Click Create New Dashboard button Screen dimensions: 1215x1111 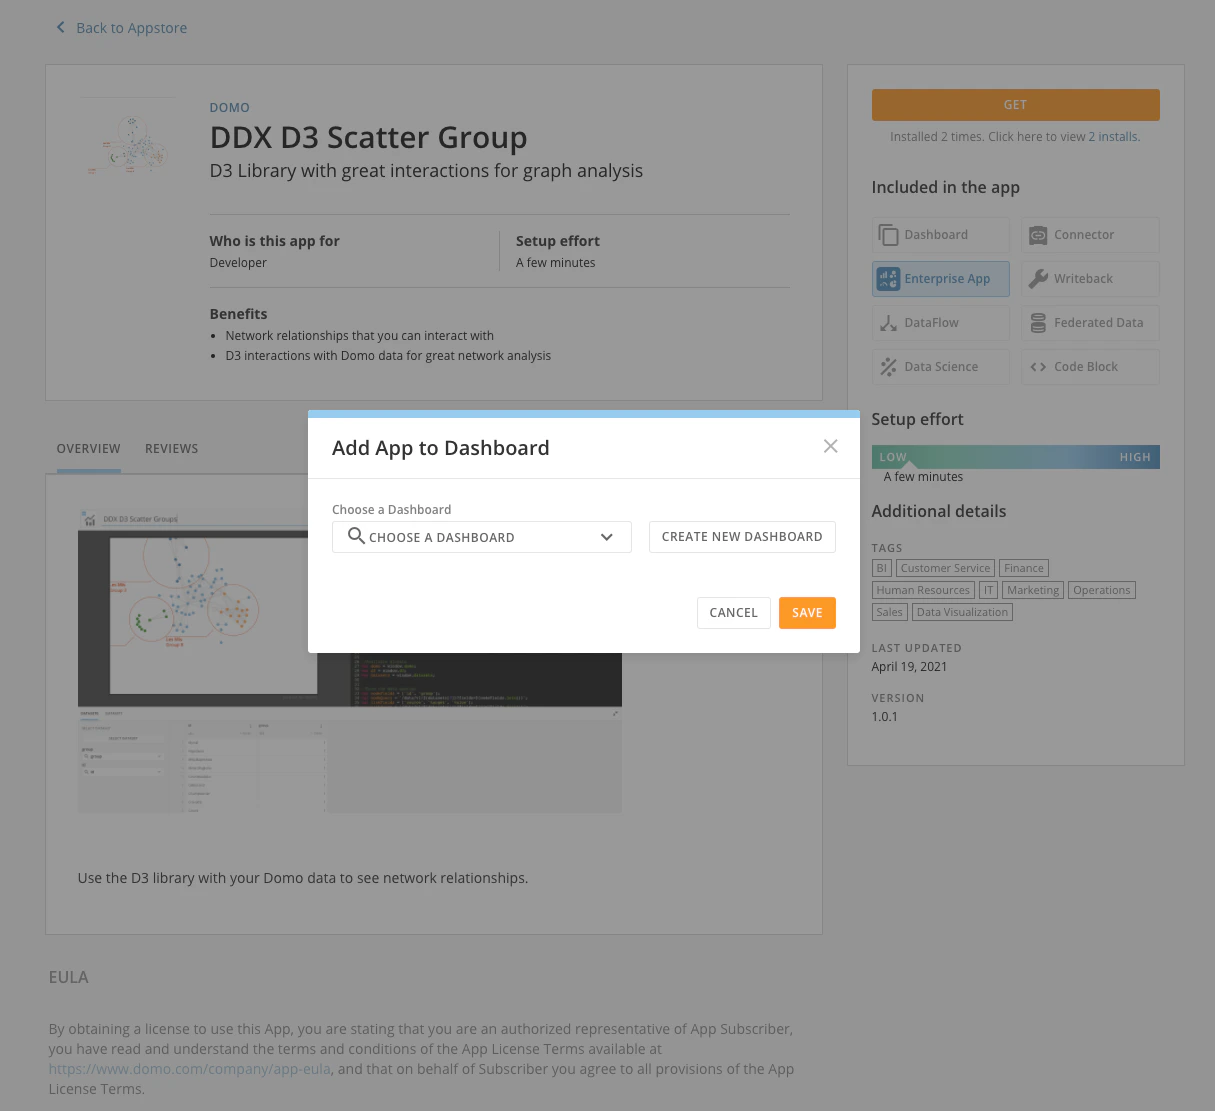tap(742, 537)
